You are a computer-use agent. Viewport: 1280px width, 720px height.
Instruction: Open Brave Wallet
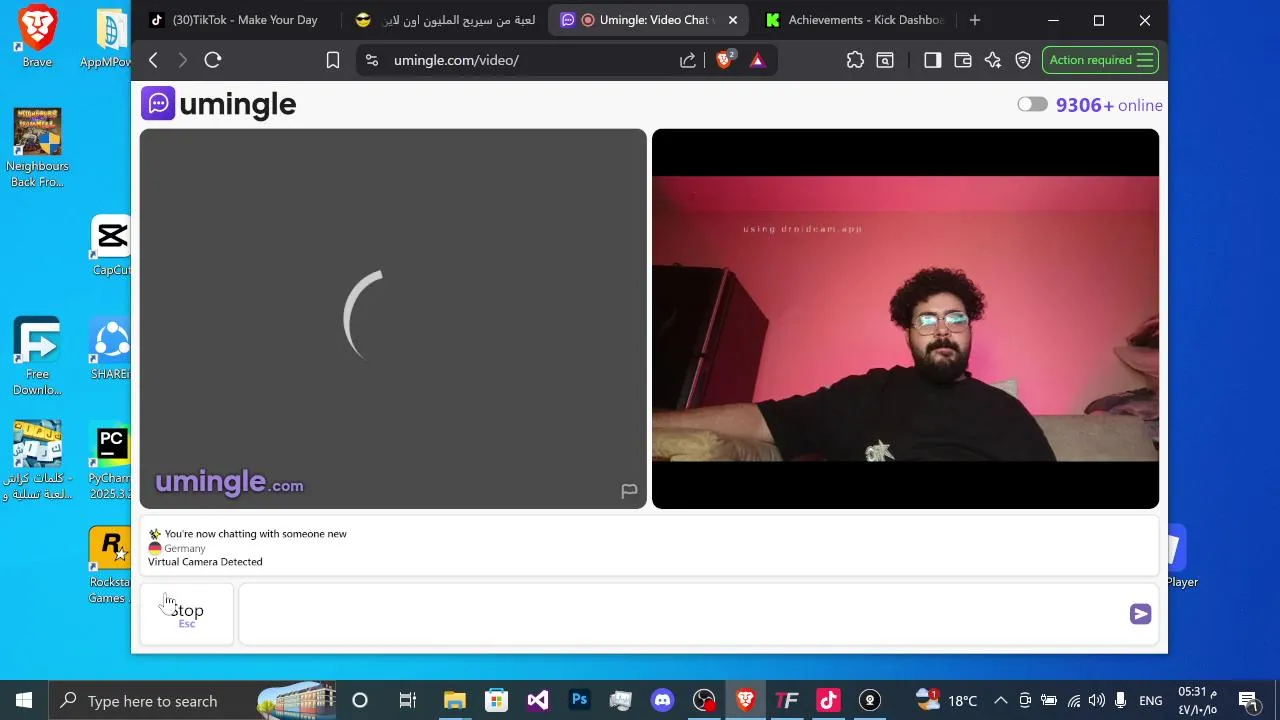point(963,60)
